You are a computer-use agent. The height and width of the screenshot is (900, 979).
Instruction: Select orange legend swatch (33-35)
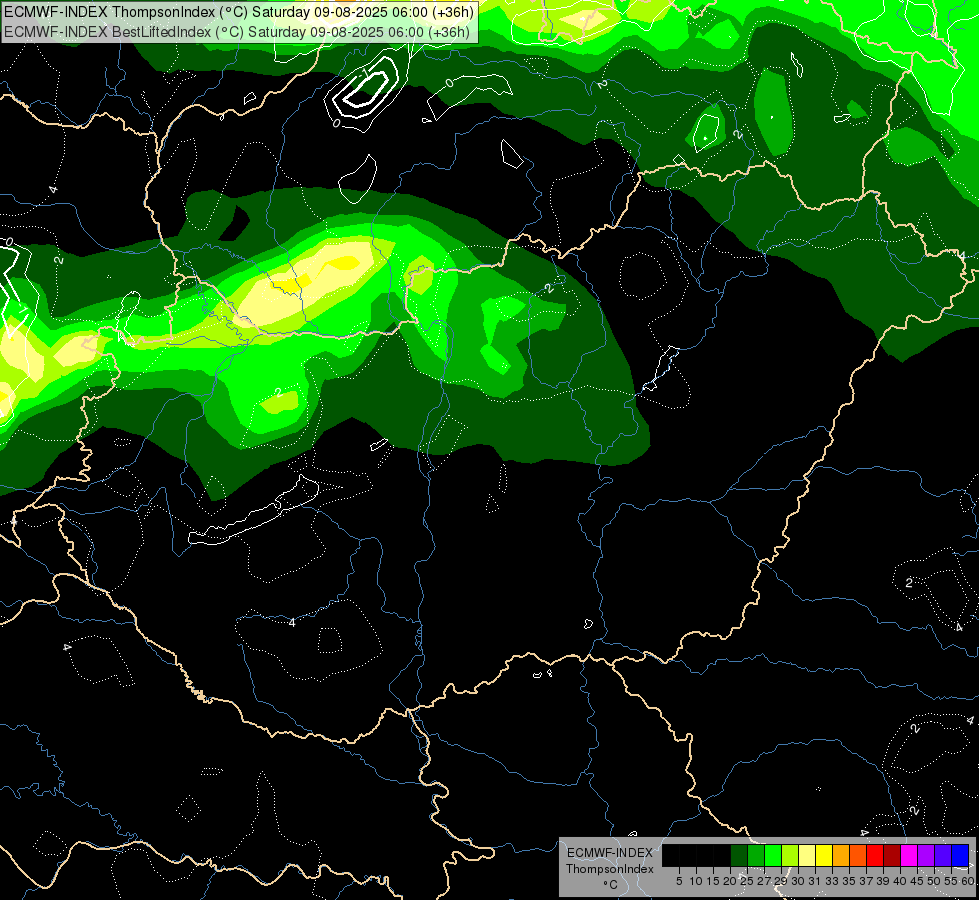coord(841,855)
